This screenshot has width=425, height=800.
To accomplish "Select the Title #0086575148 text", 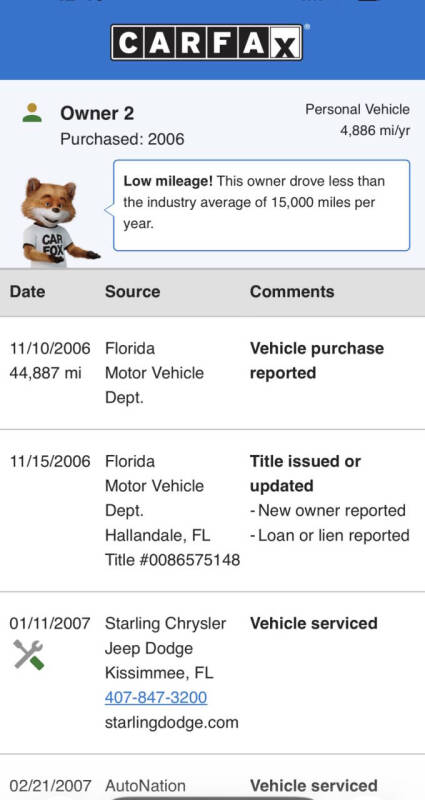I will [172, 560].
